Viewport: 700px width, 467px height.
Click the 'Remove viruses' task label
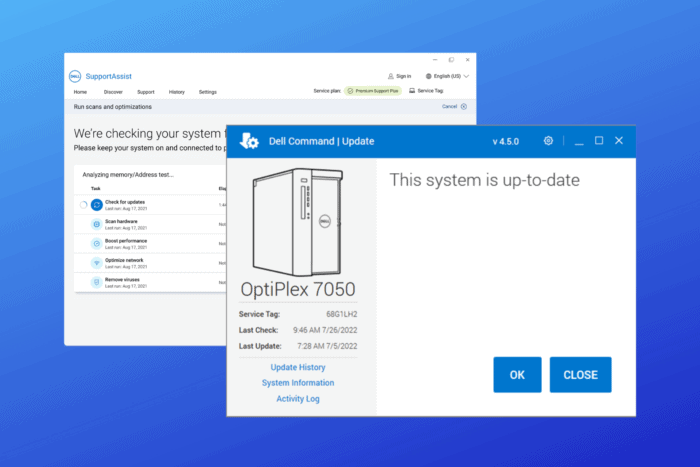122,279
